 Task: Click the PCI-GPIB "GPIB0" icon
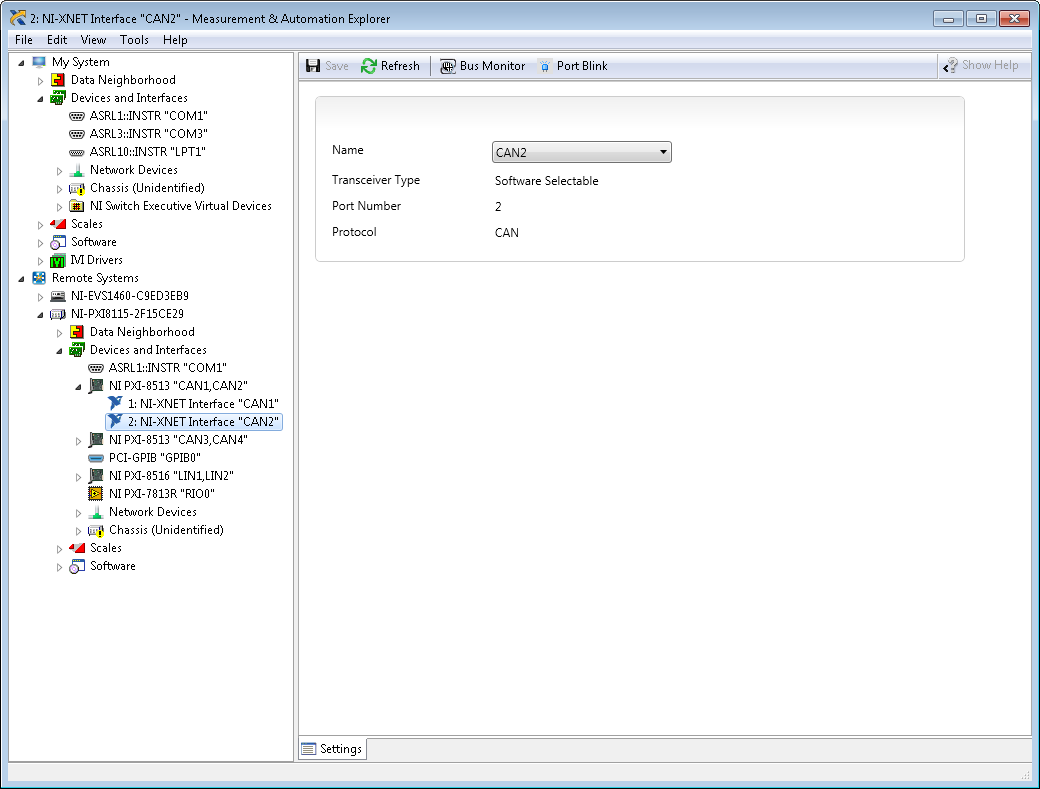pyautogui.click(x=96, y=458)
